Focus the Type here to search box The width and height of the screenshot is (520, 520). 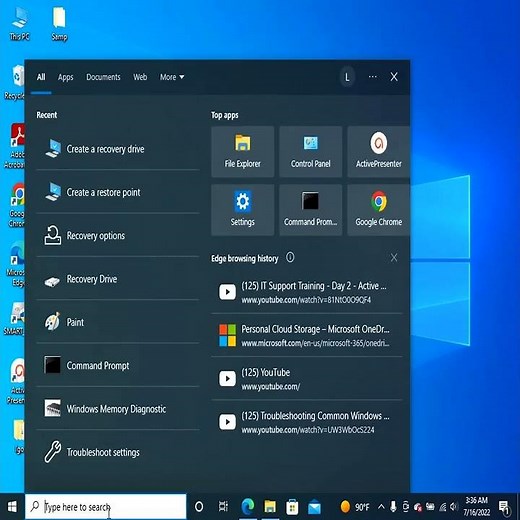tap(106, 507)
